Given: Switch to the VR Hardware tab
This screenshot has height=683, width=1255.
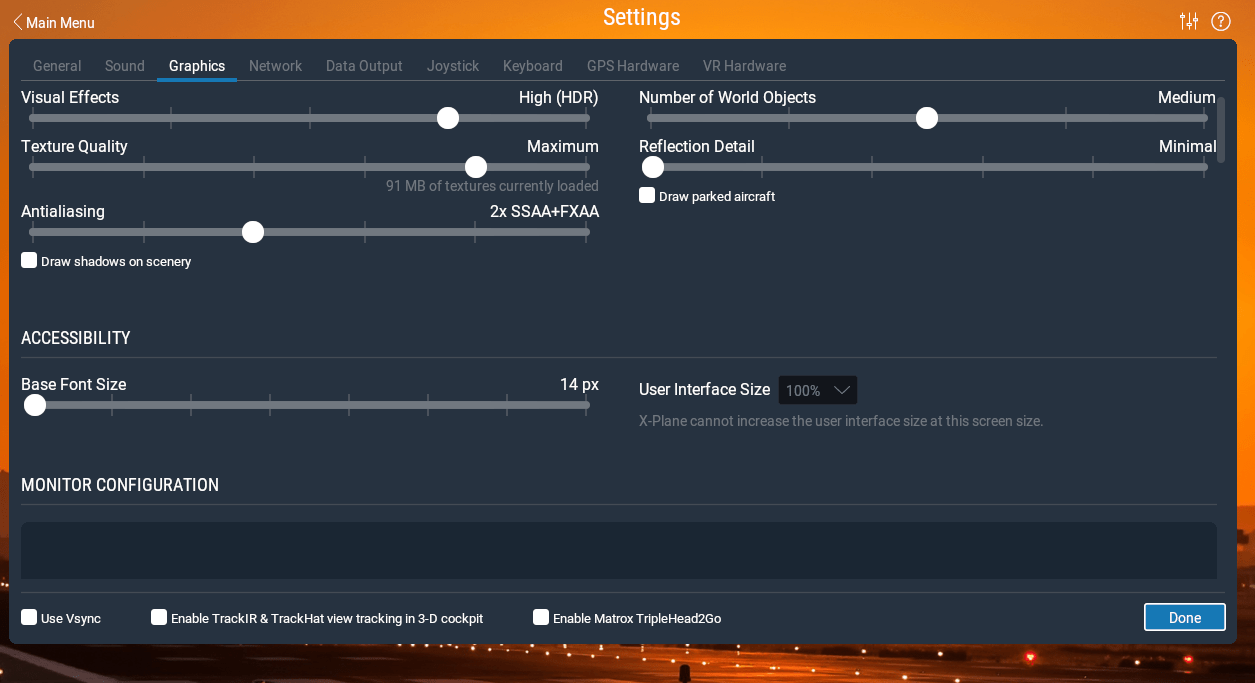Looking at the screenshot, I should coord(744,65).
